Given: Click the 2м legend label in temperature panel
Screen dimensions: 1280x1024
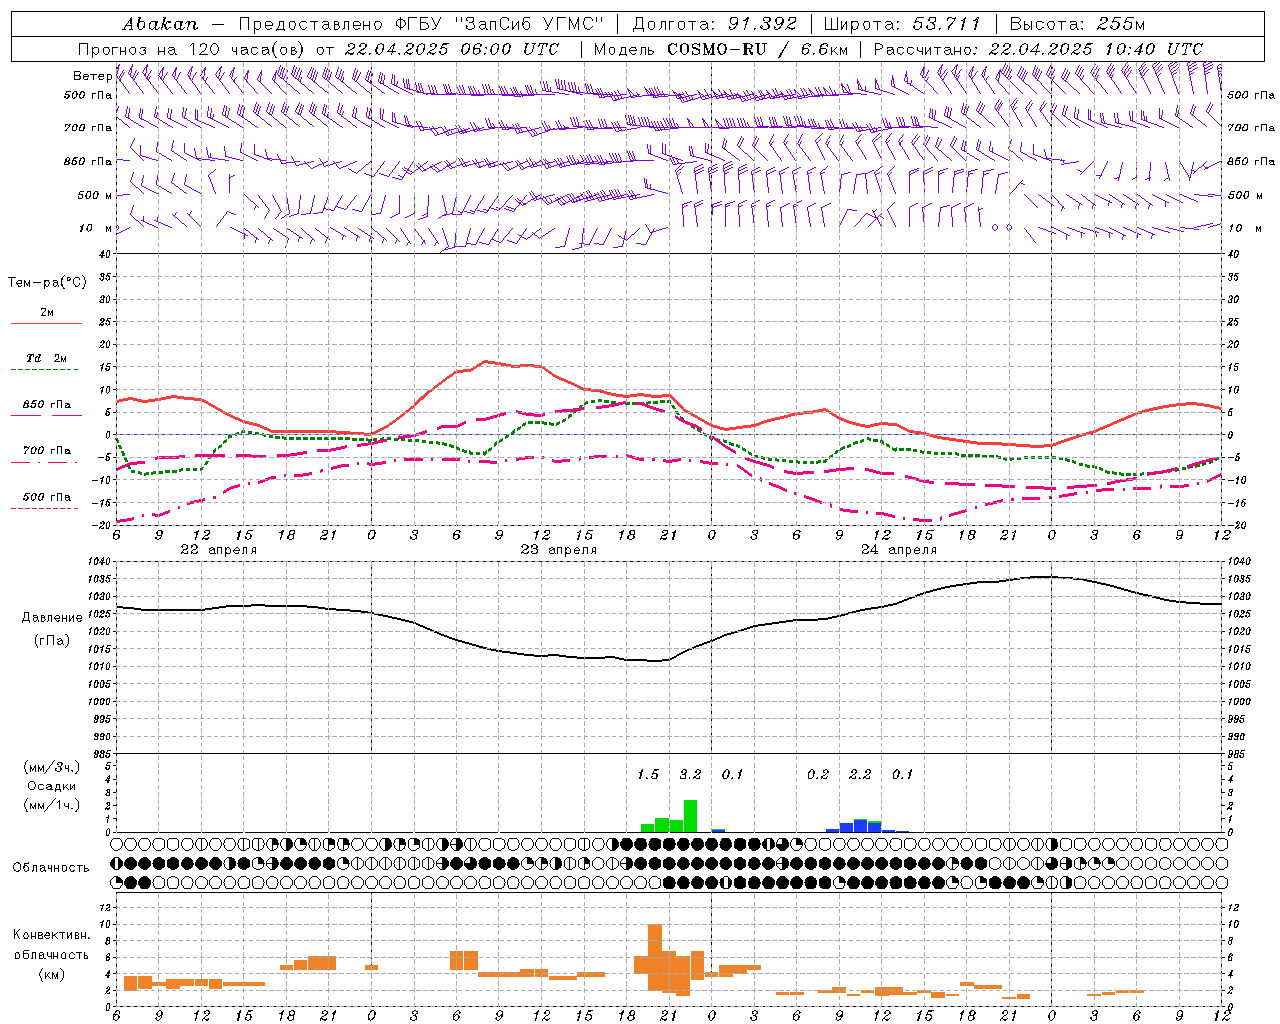Looking at the screenshot, I should click(x=47, y=313).
